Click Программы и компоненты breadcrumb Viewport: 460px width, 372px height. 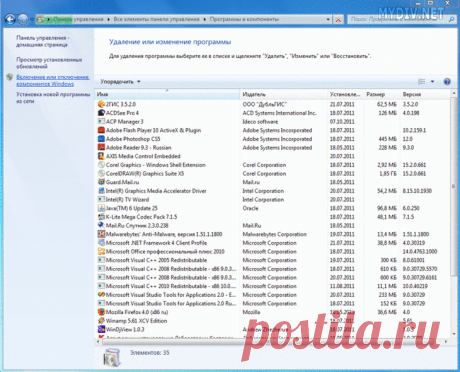tap(244, 19)
